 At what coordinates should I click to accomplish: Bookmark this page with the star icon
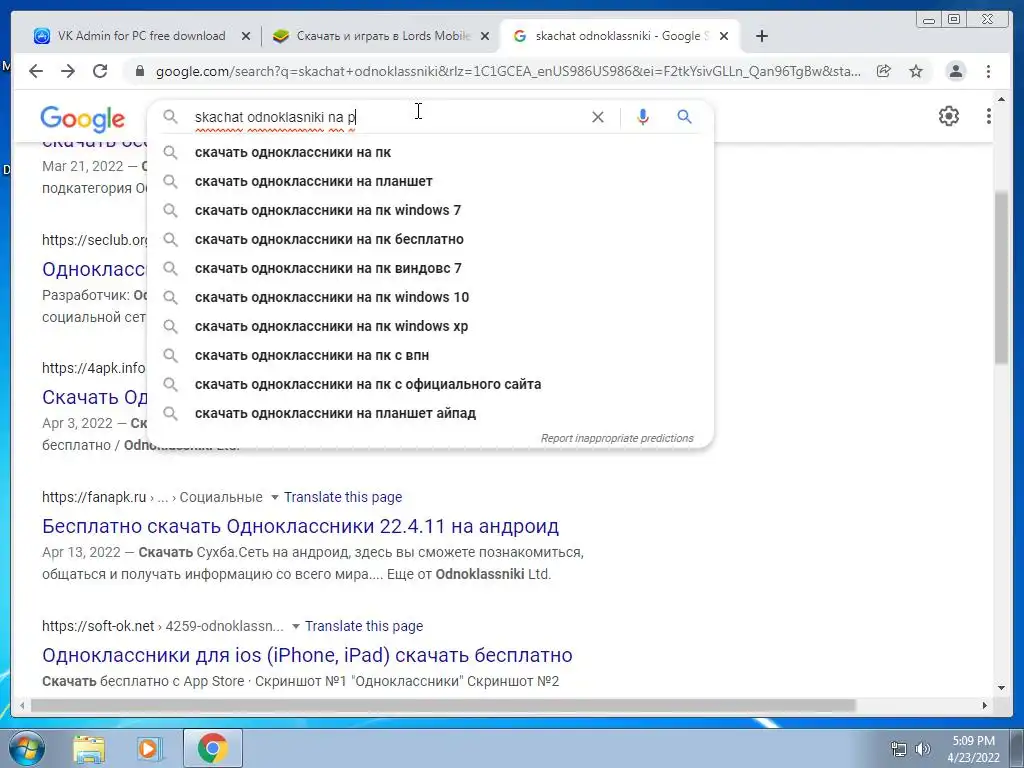pyautogui.click(x=916, y=71)
